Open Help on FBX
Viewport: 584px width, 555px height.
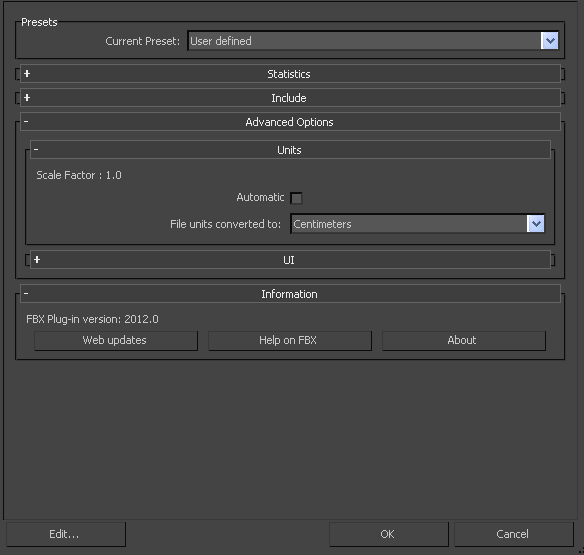point(290,340)
